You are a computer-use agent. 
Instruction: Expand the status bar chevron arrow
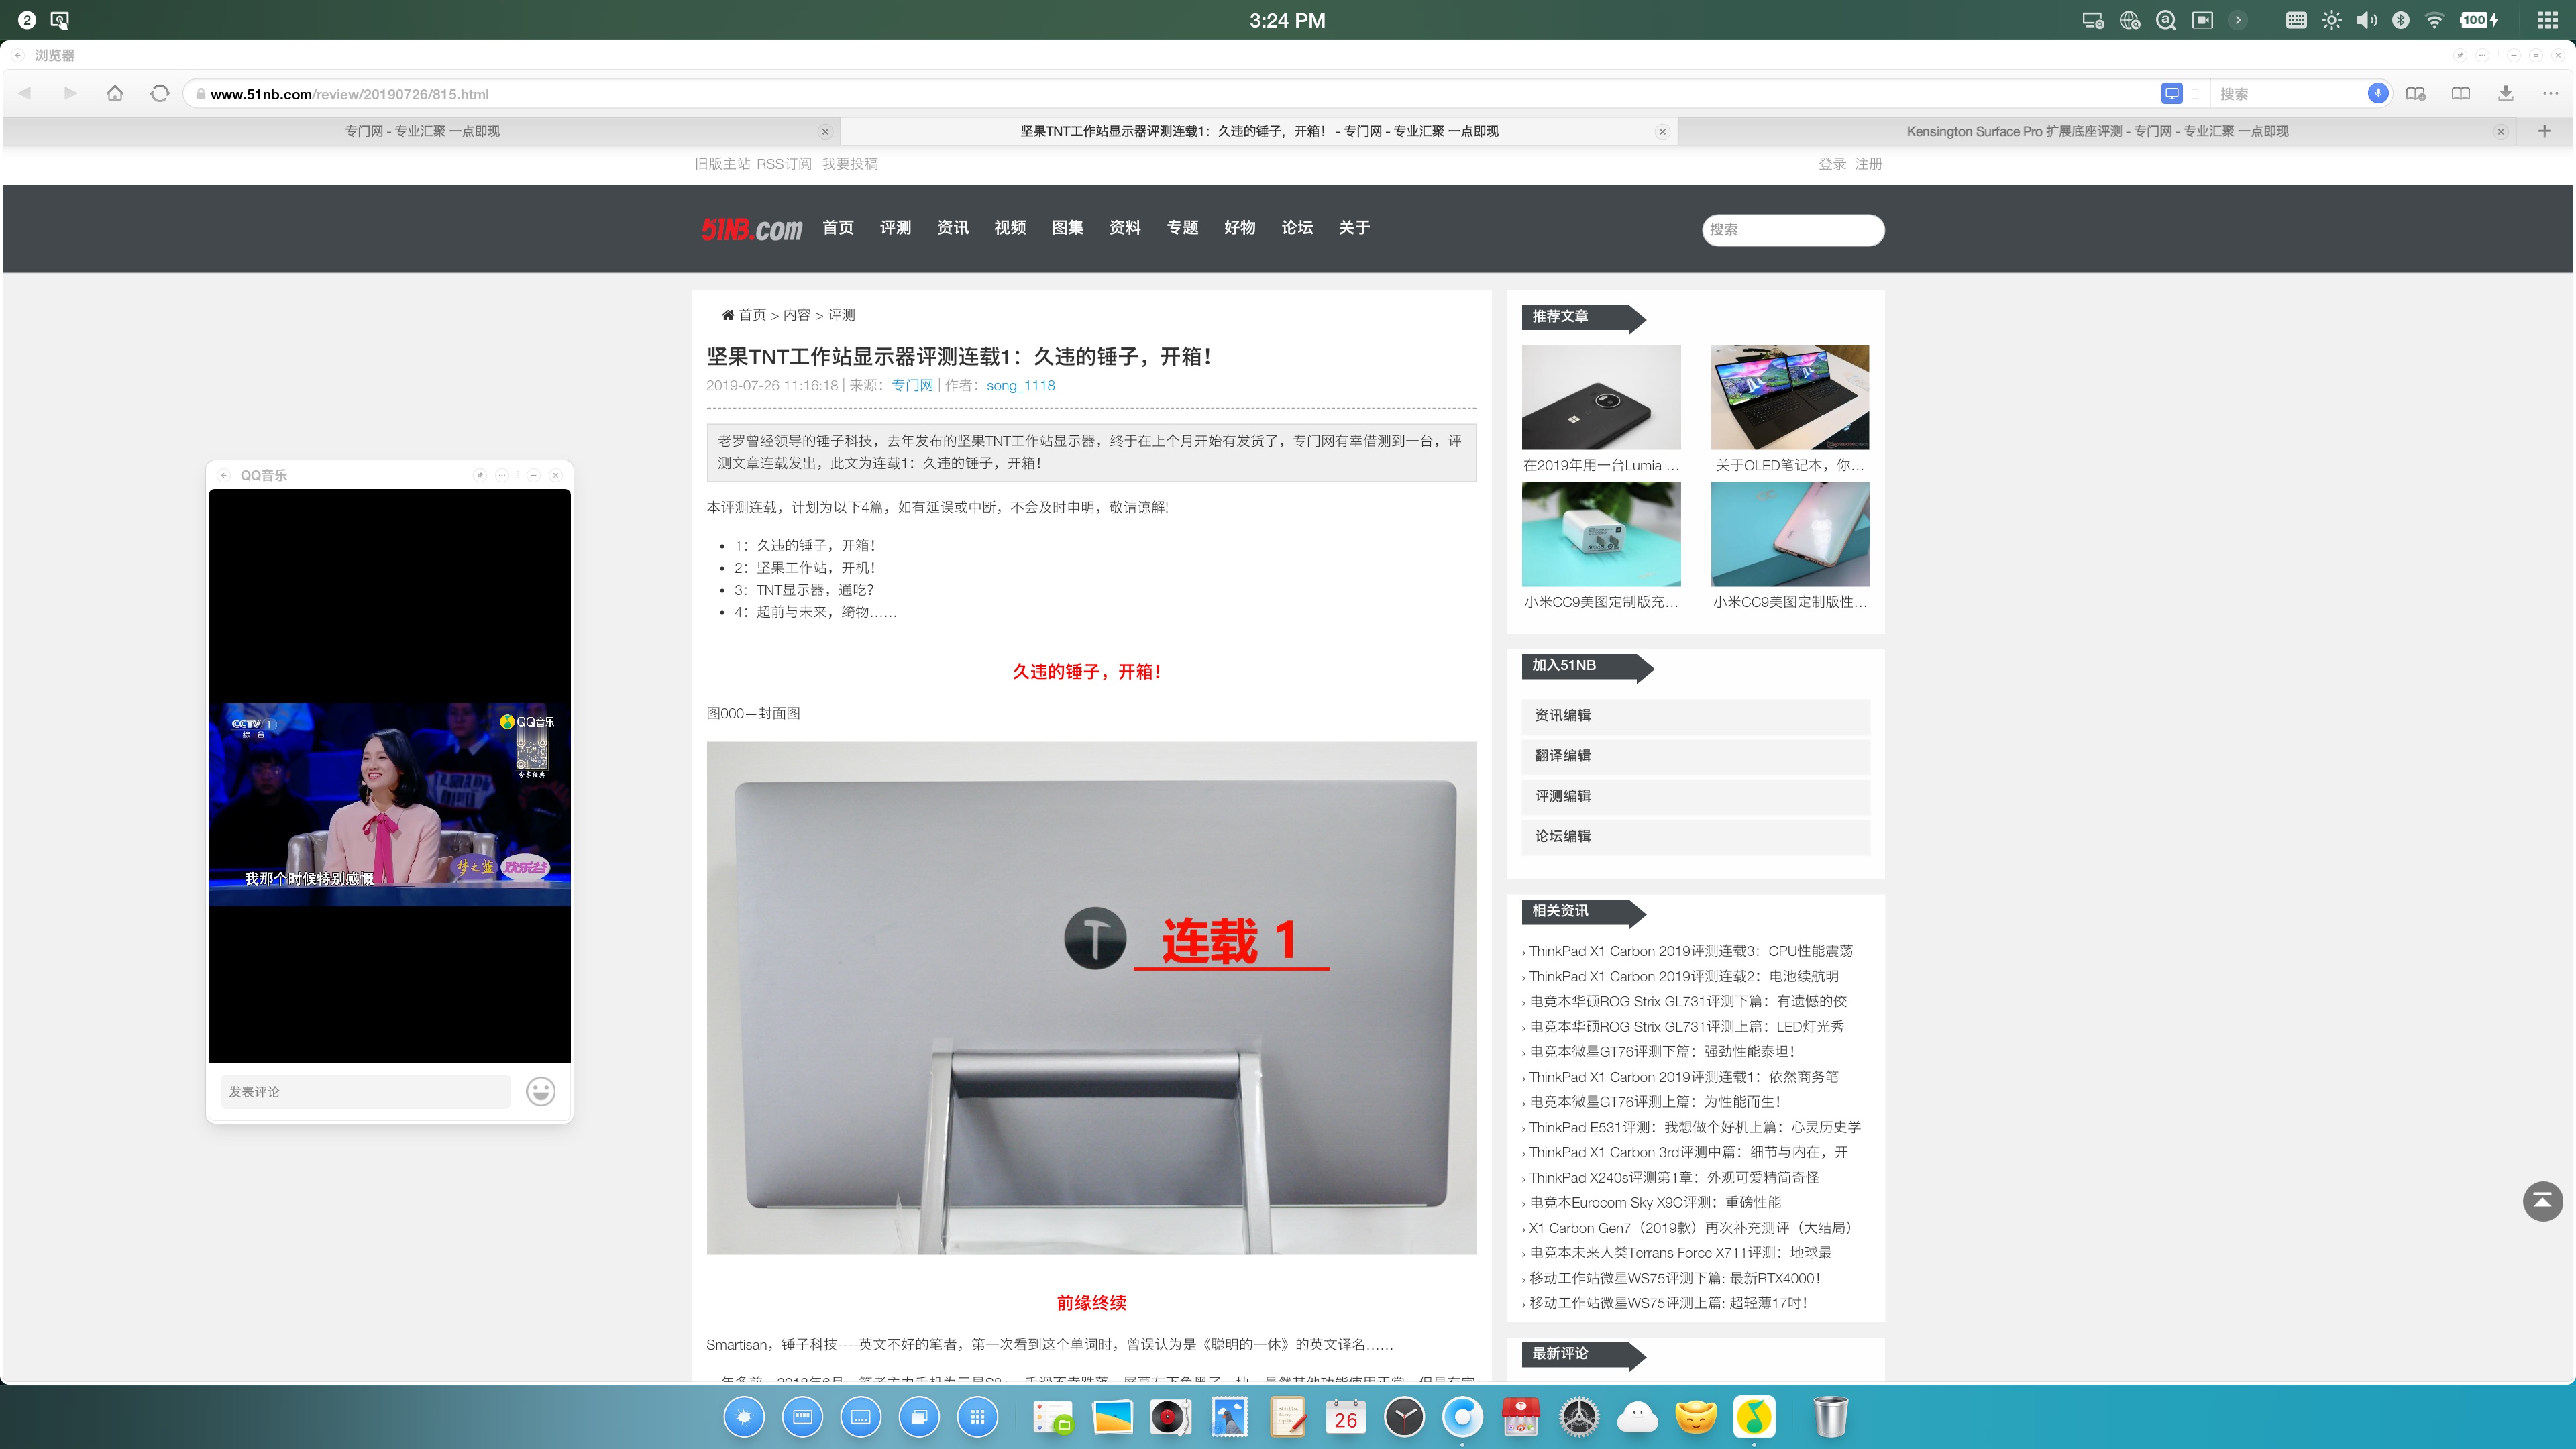point(2239,20)
